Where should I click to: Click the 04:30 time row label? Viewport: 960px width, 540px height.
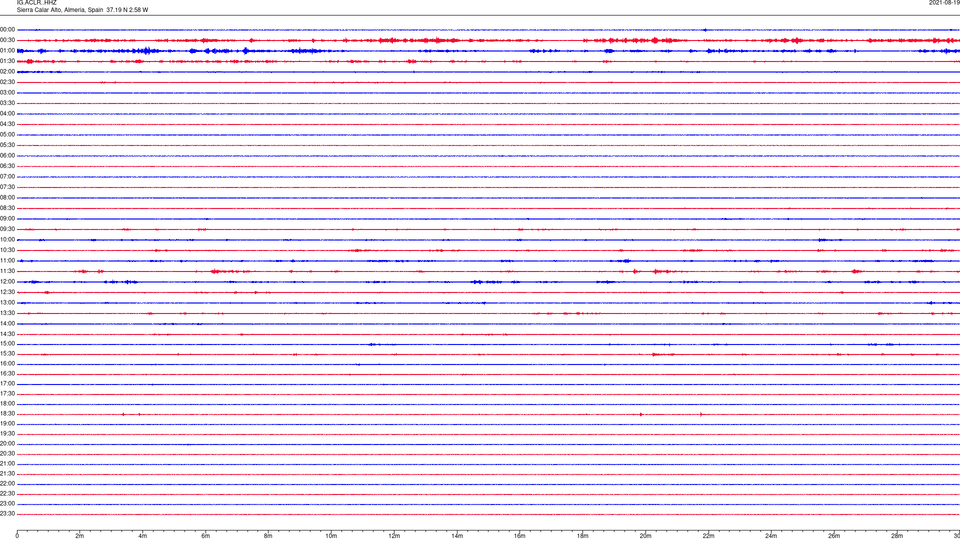click(x=7, y=124)
